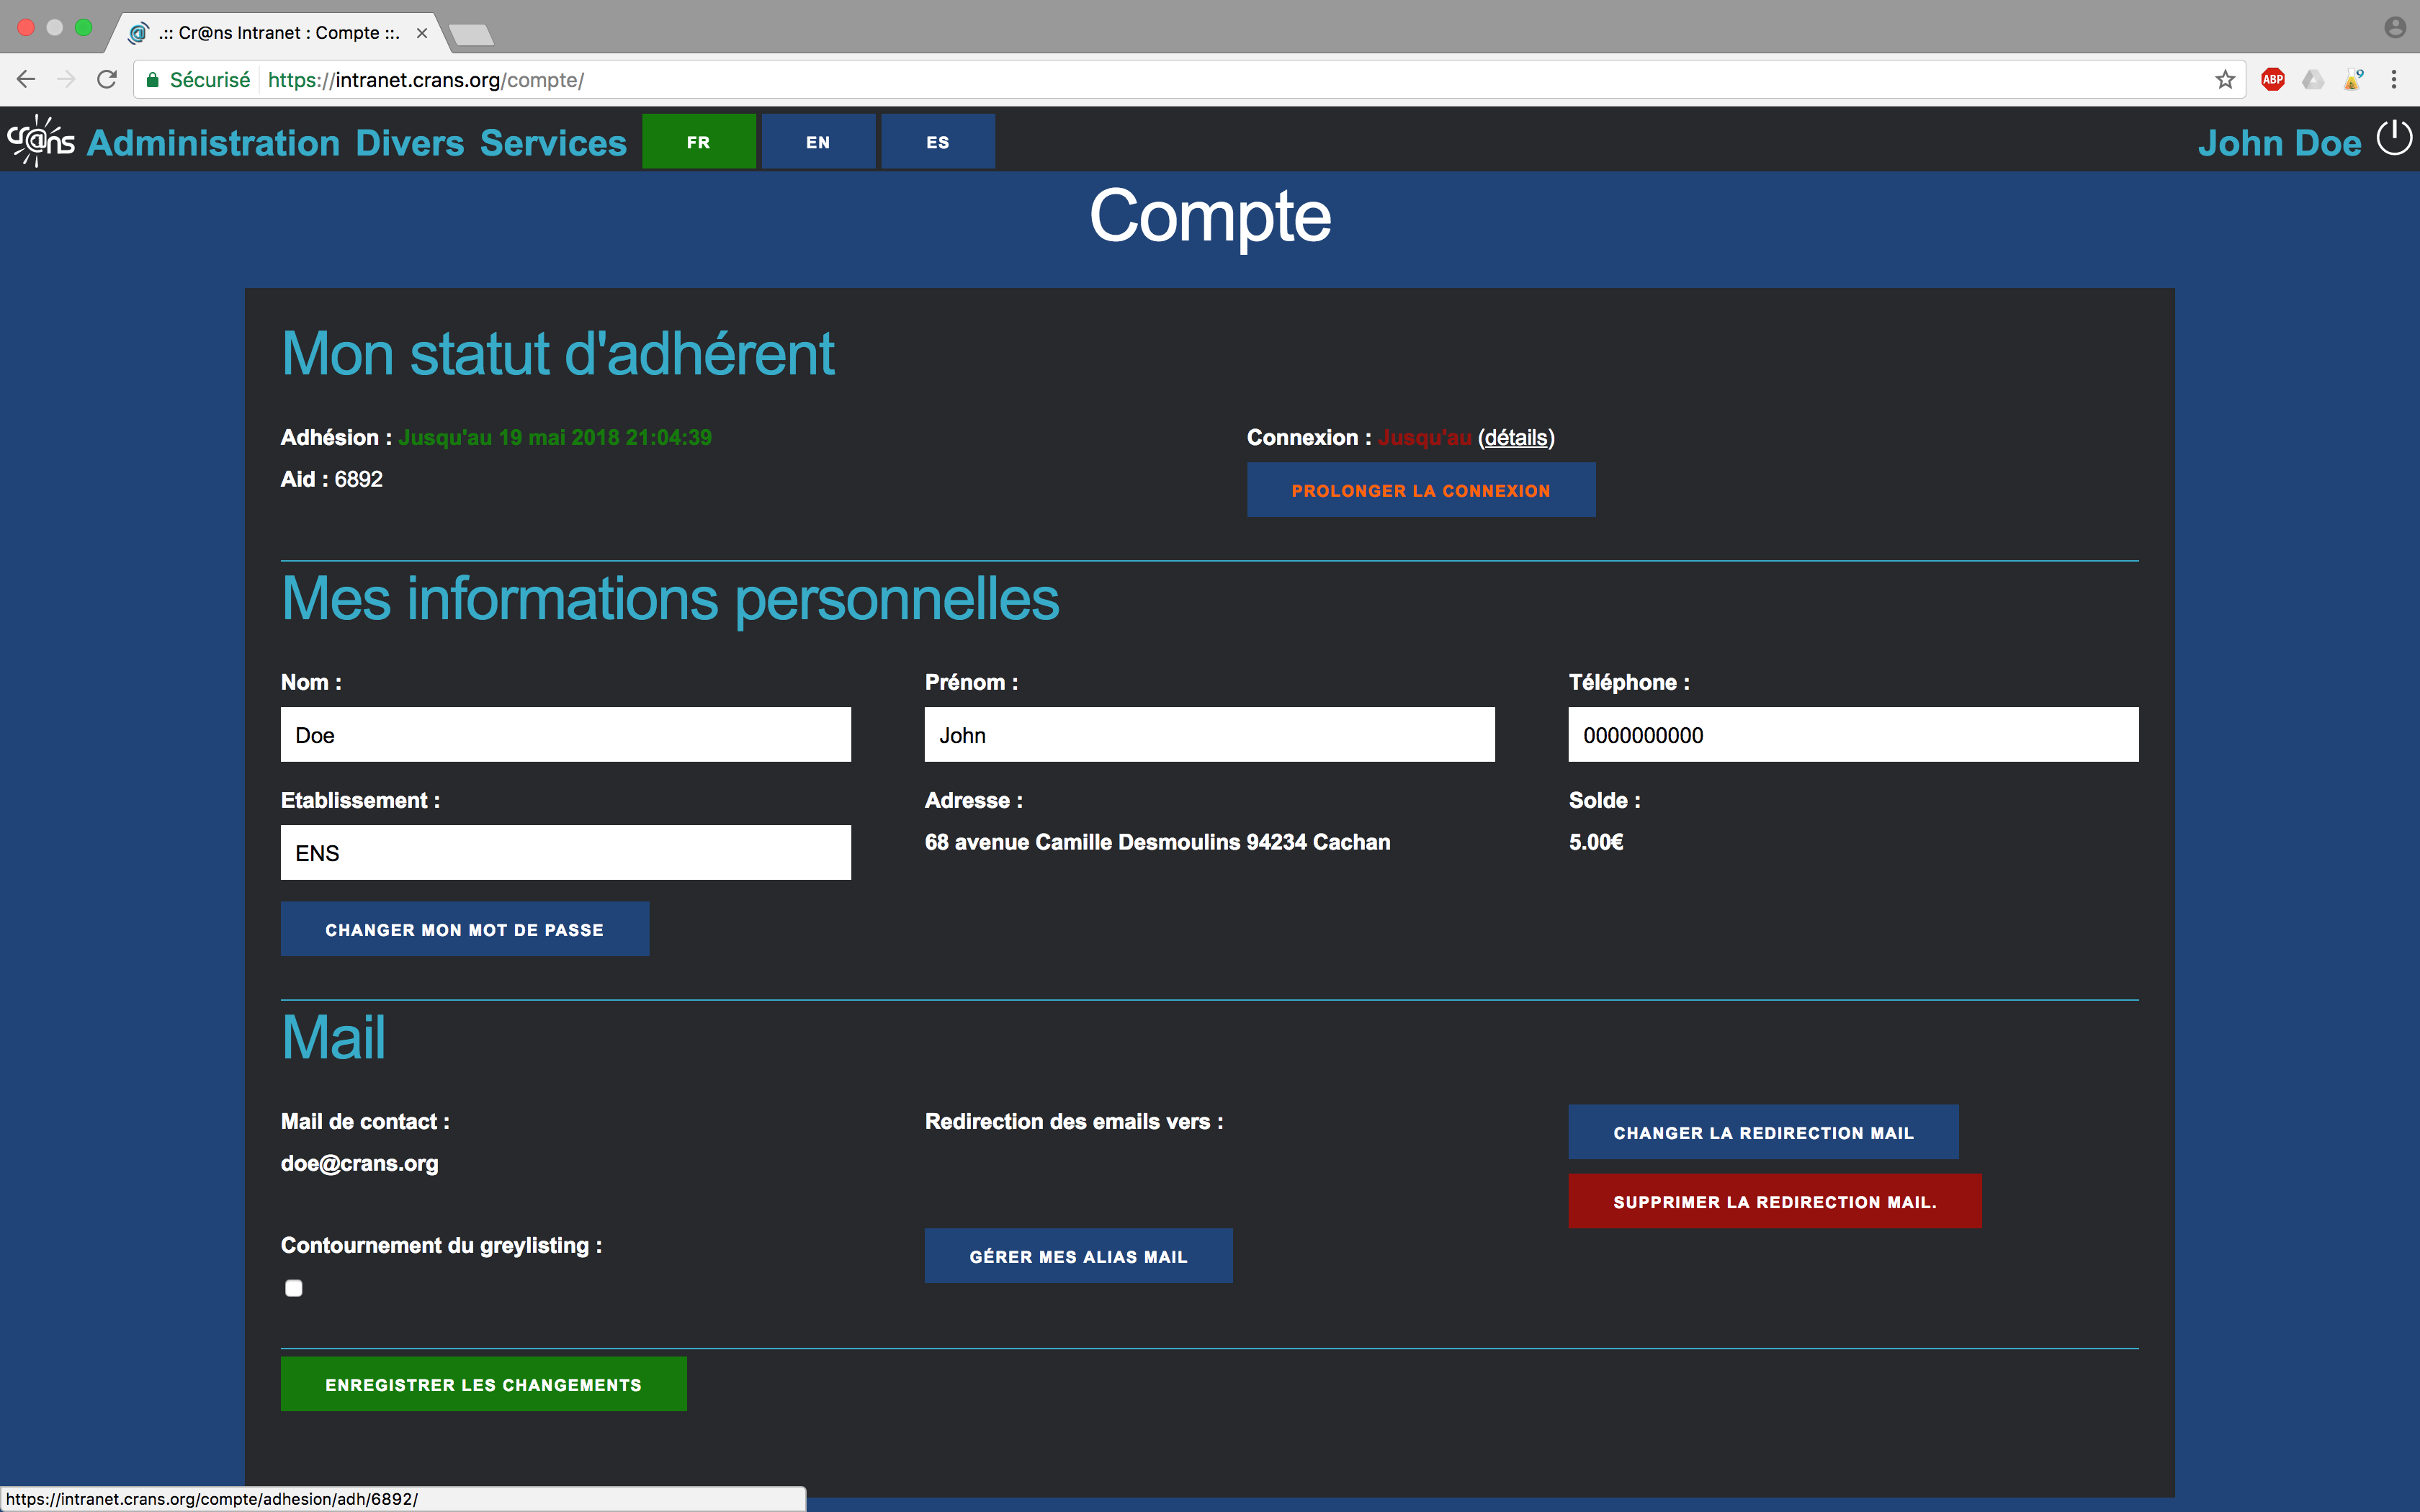Close the Cr@ns Intranet browser tab
This screenshot has height=1512, width=2420.
(422, 33)
